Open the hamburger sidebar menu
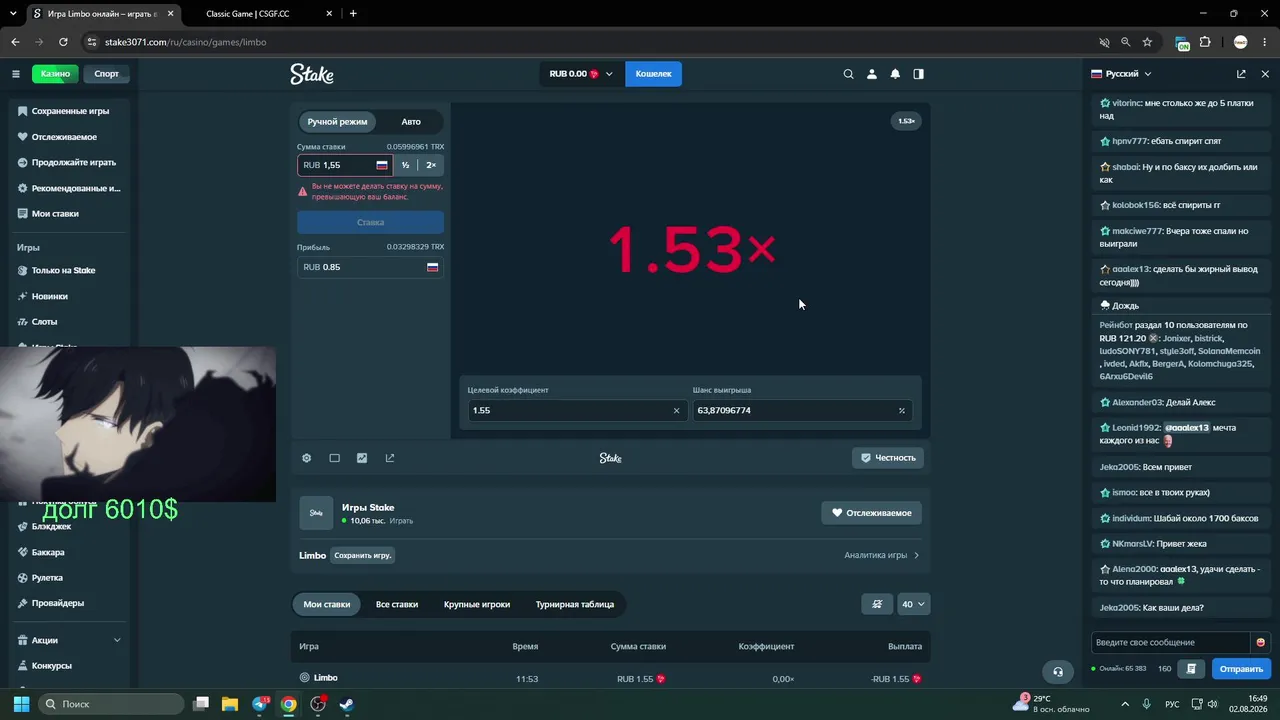This screenshot has height=720, width=1280. (16, 74)
